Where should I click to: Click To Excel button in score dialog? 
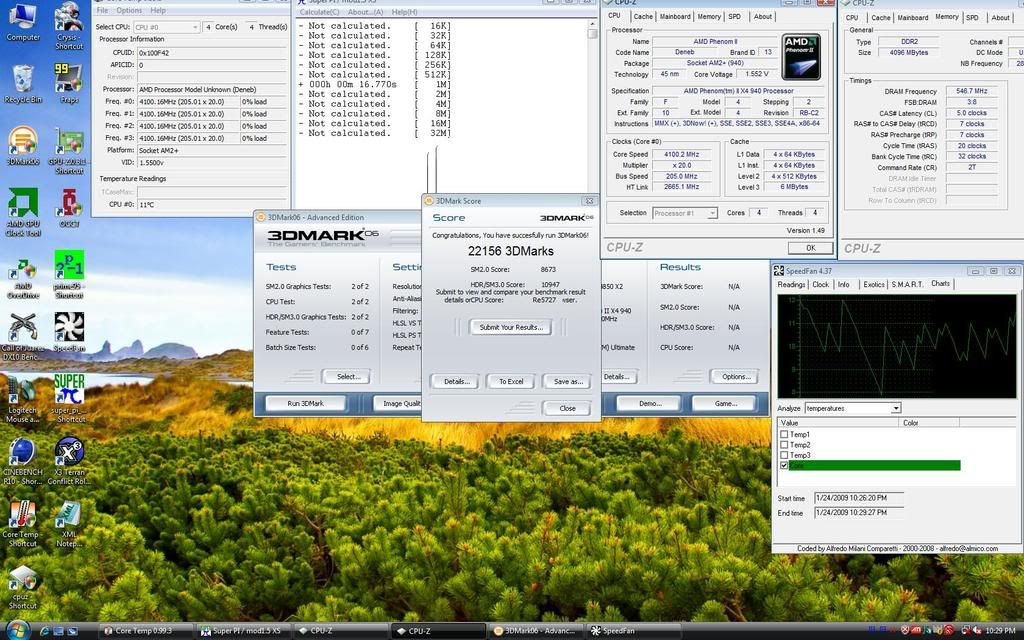click(511, 381)
